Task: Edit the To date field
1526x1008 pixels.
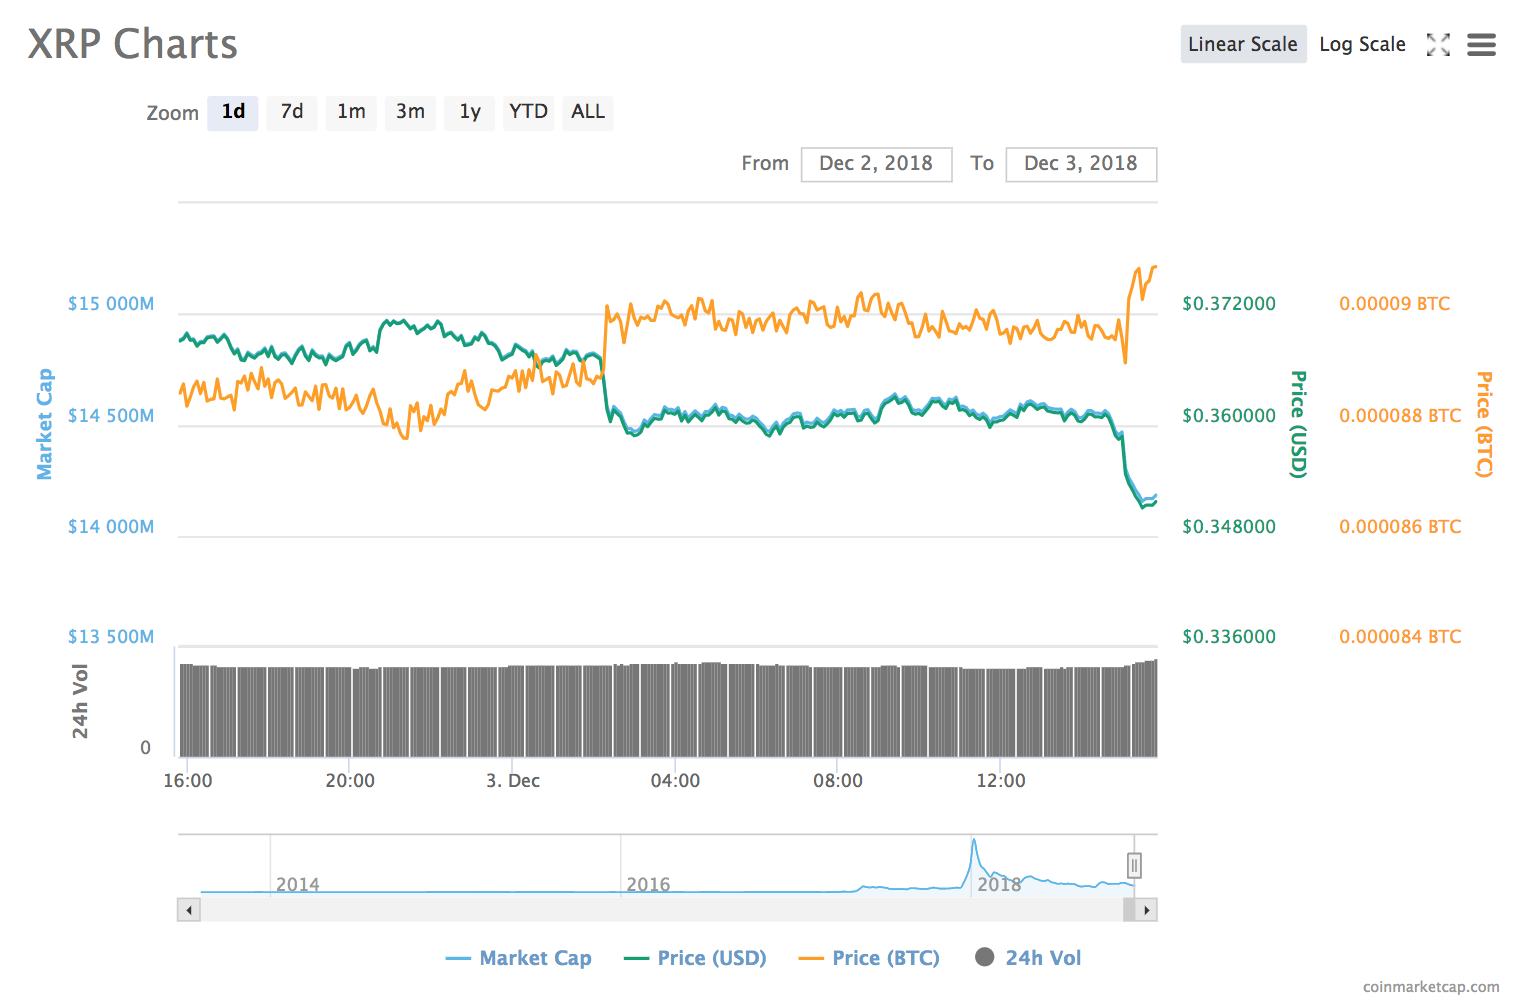Action: (x=1081, y=164)
